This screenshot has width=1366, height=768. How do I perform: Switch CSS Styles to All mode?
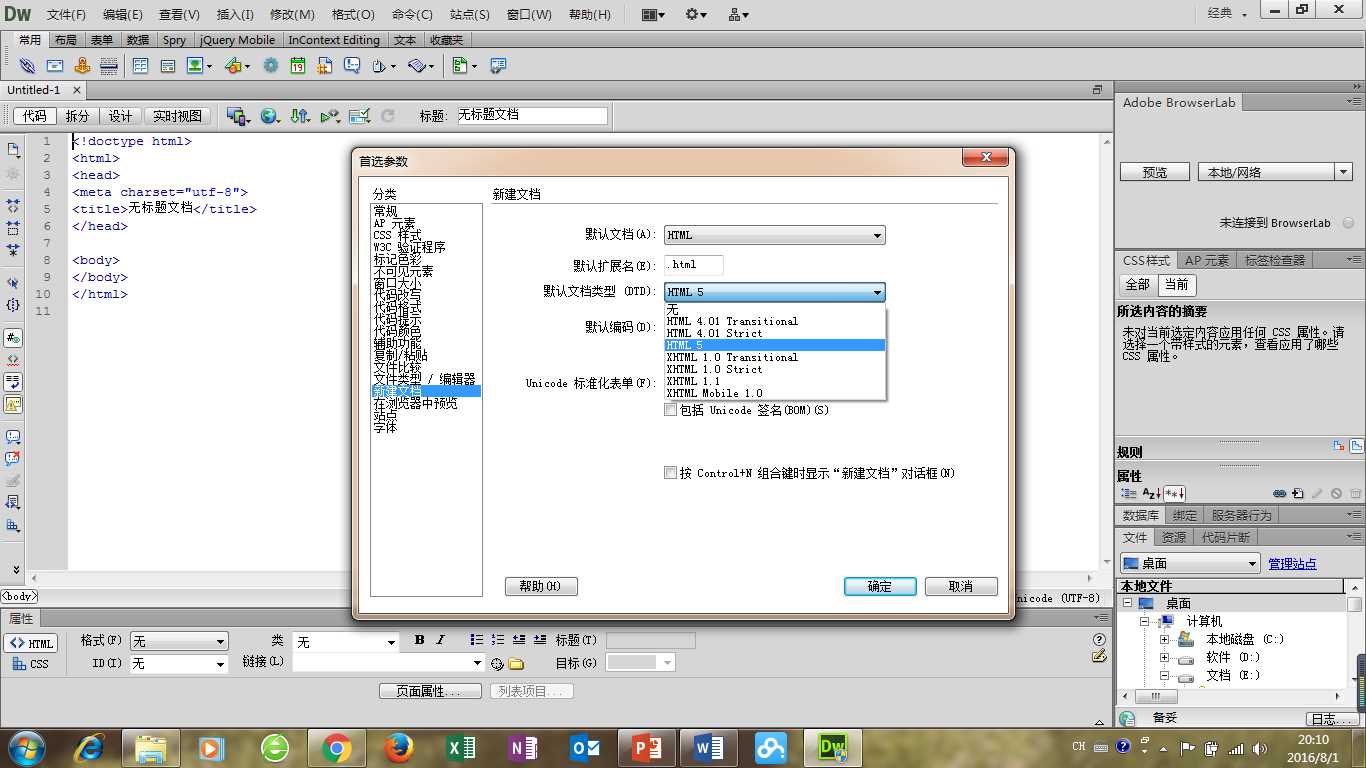point(1138,285)
